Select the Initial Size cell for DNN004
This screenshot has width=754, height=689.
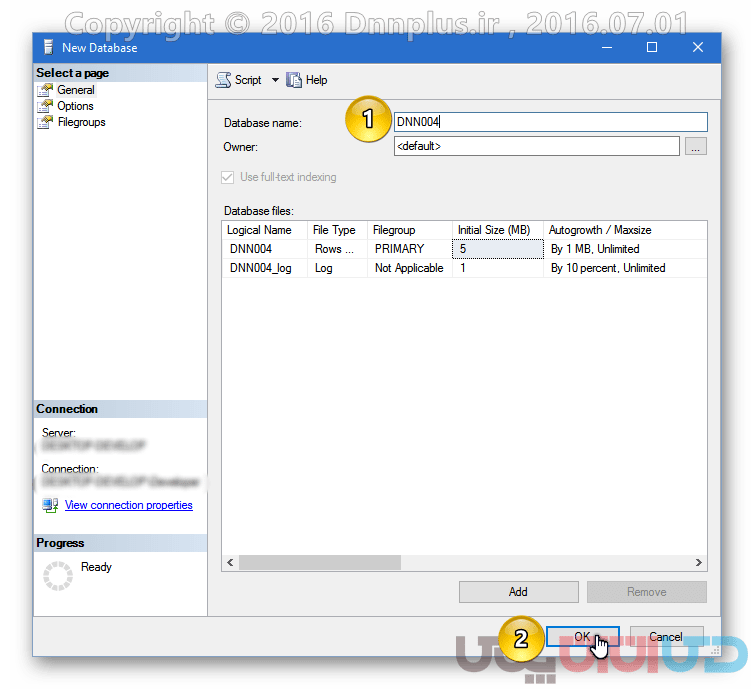click(497, 249)
